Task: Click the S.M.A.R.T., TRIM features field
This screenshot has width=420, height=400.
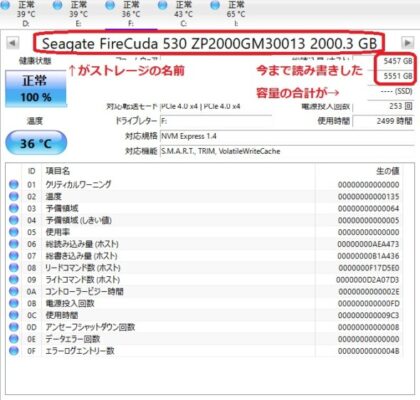Action: click(287, 151)
